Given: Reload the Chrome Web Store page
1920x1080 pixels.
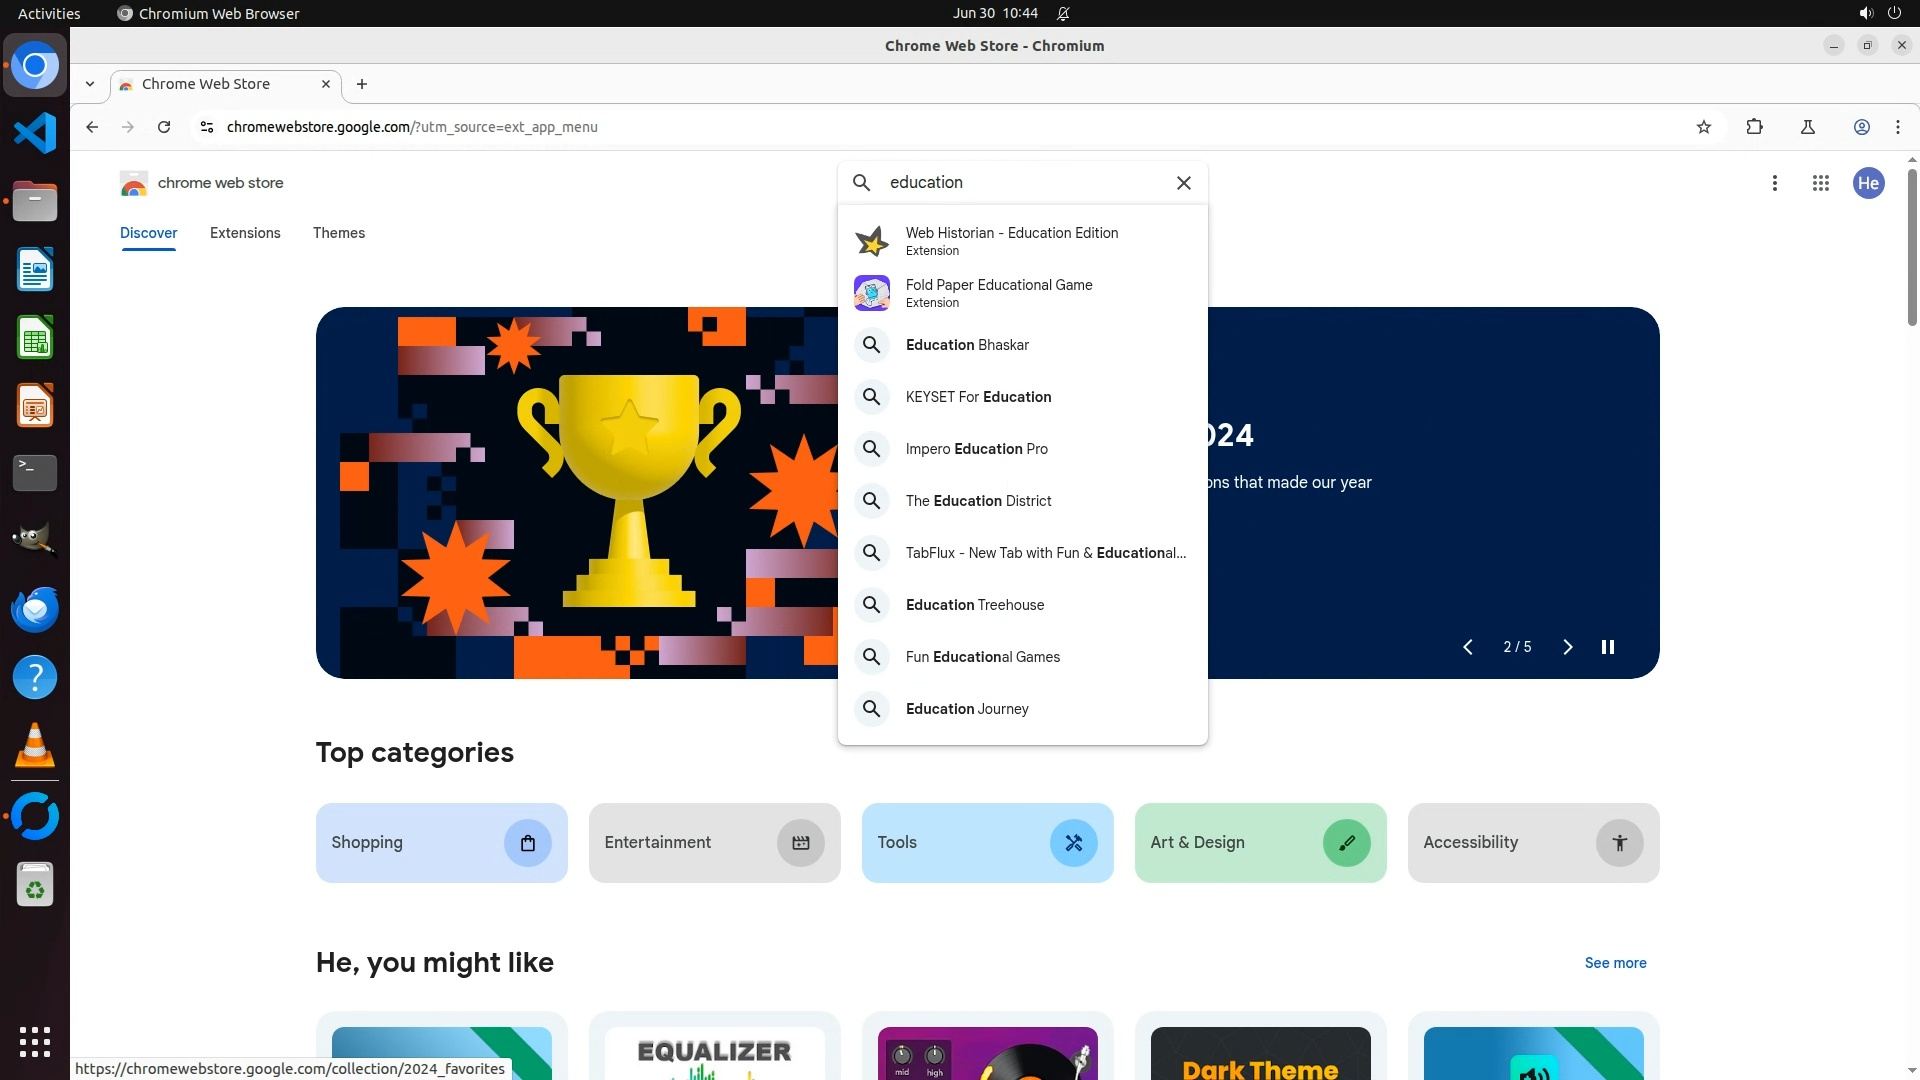Looking at the screenshot, I should tap(164, 127).
